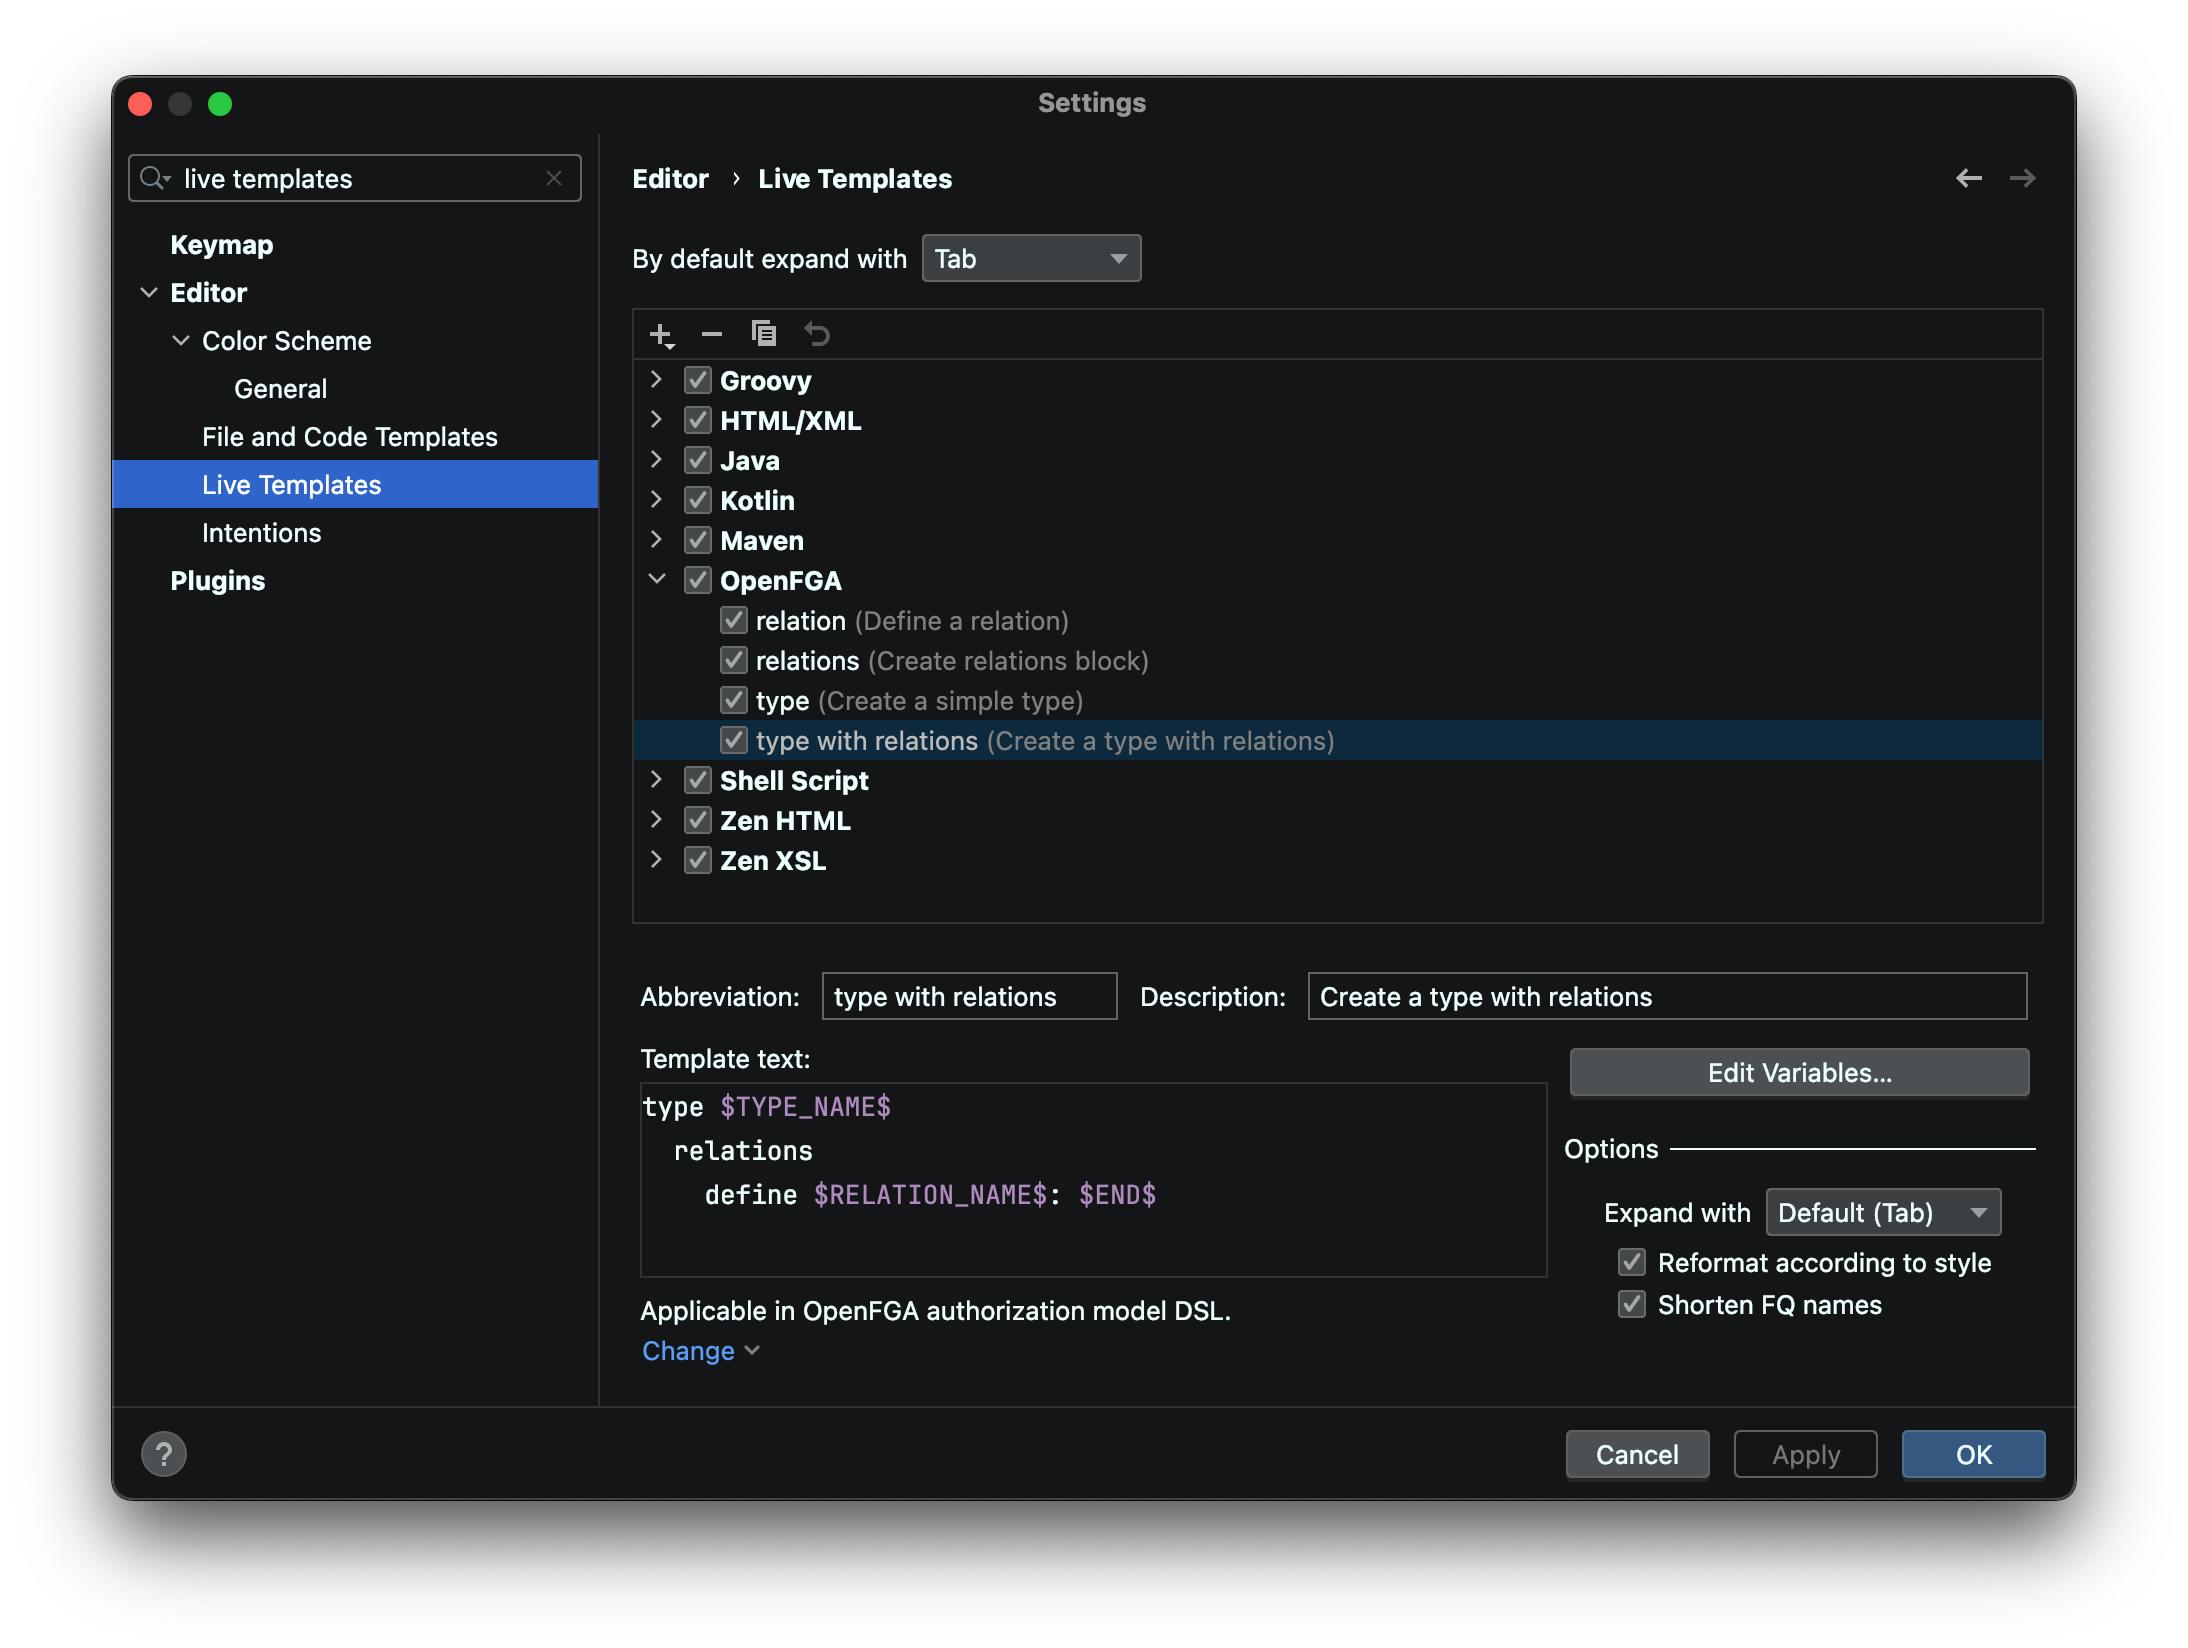
Task: Select File and Code Templates in sidebar
Action: (349, 437)
